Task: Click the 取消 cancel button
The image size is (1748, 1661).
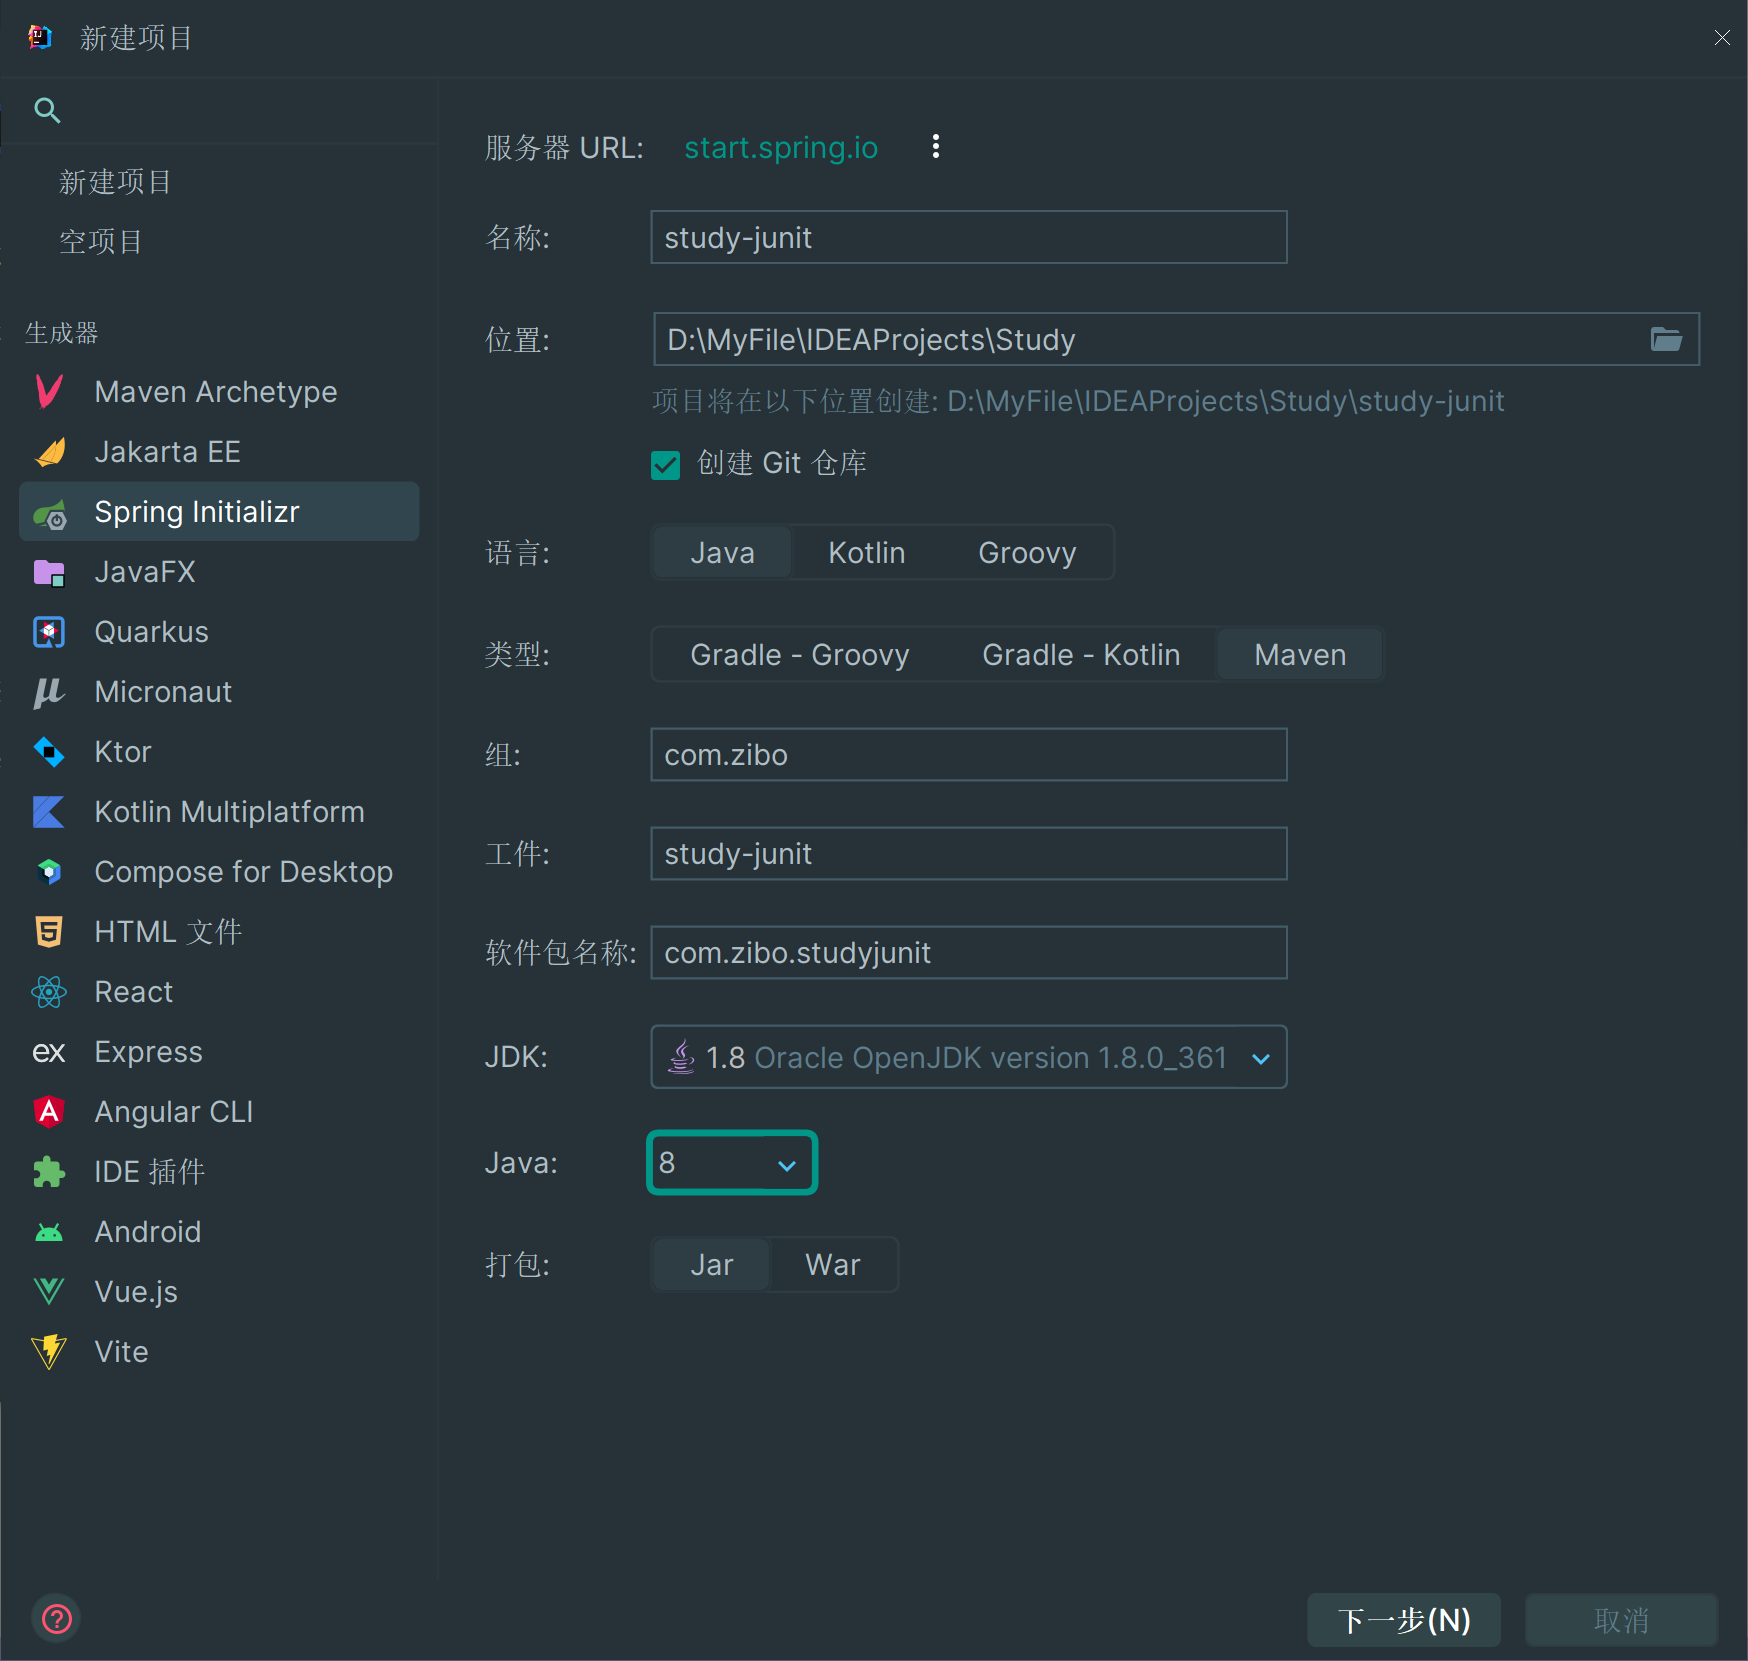Action: coord(1621,1620)
